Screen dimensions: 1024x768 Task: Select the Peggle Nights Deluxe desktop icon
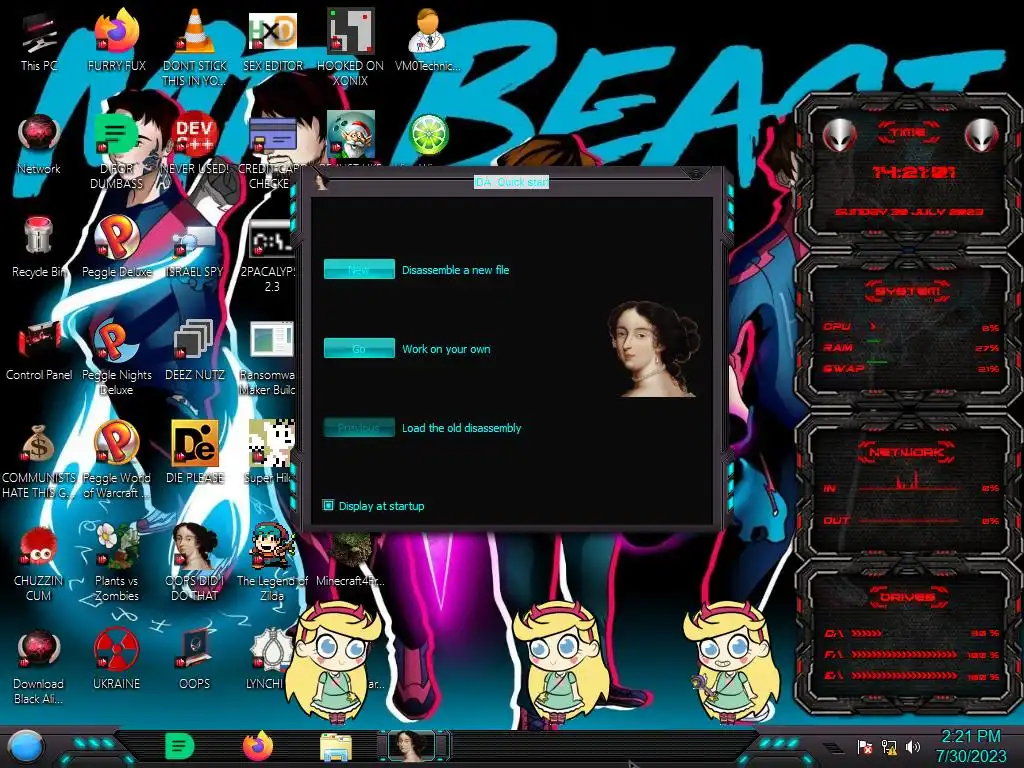click(117, 357)
